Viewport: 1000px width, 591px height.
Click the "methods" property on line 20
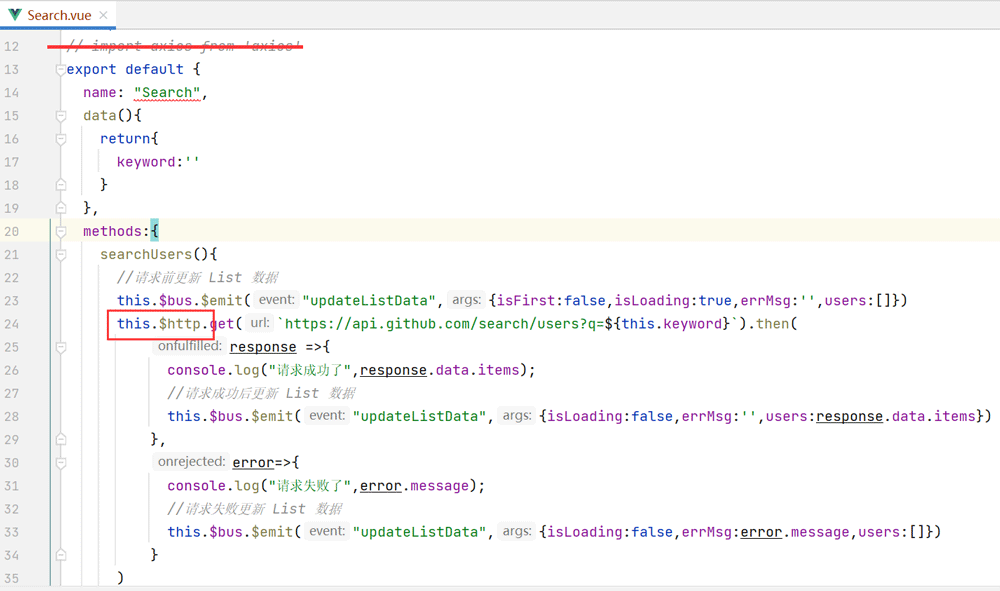pos(112,231)
